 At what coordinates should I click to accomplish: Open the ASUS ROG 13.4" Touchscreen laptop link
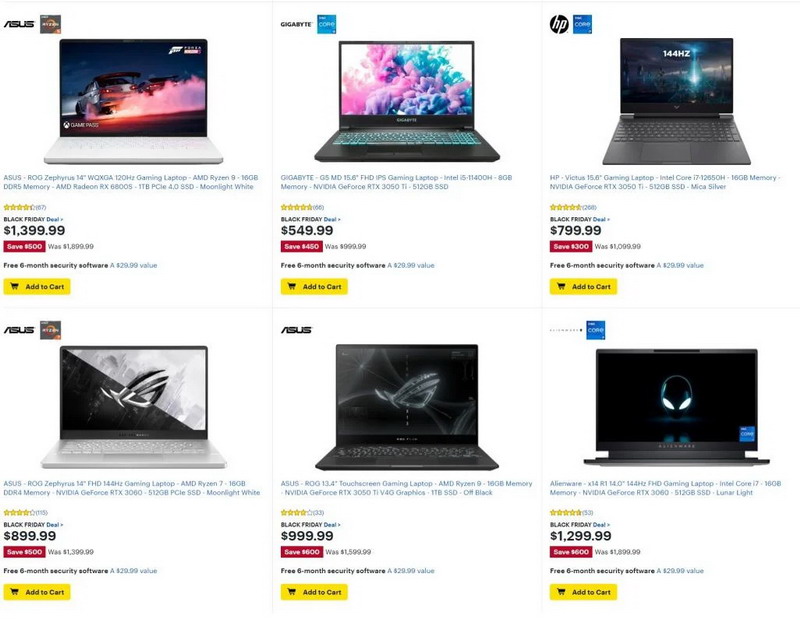(x=406, y=488)
